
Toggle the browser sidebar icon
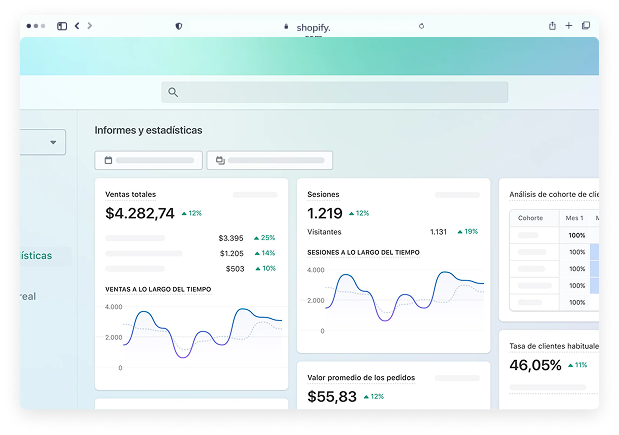pos(62,26)
